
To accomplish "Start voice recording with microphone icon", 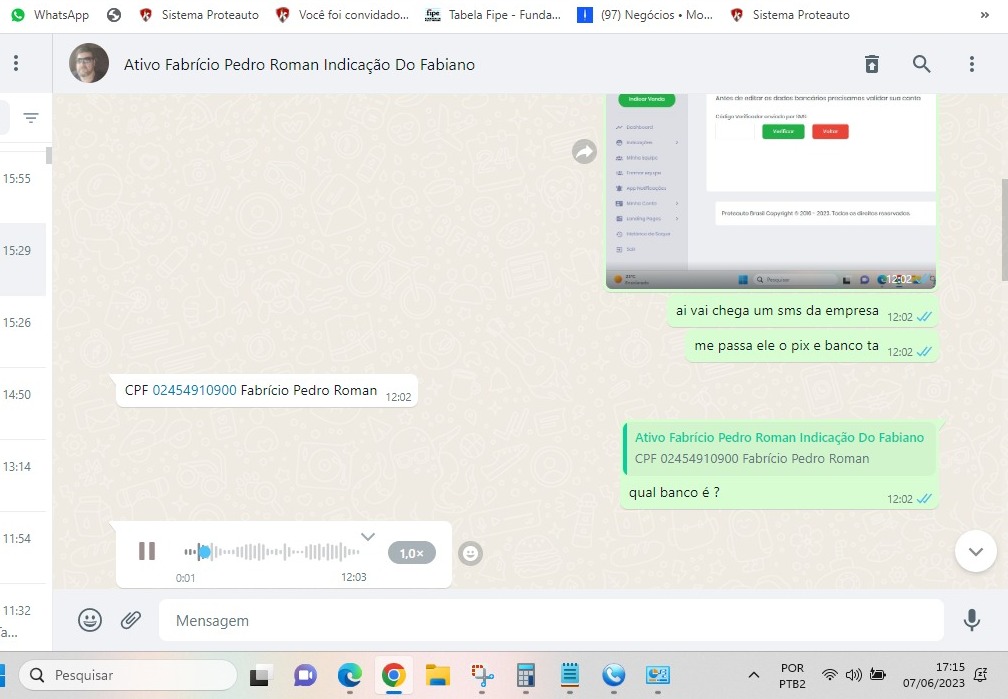I will click(971, 620).
